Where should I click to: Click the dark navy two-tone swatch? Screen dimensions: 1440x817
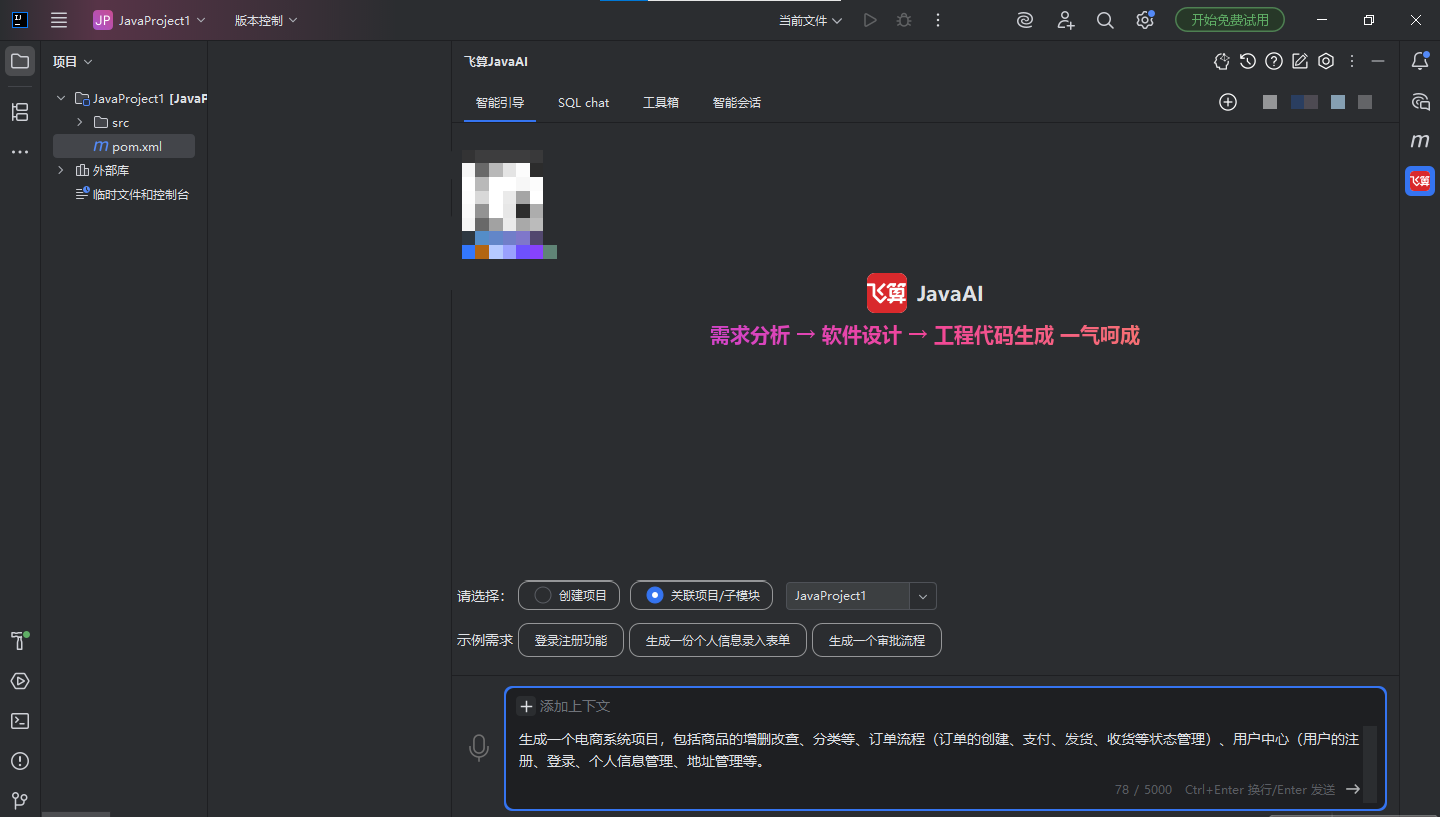point(1304,102)
